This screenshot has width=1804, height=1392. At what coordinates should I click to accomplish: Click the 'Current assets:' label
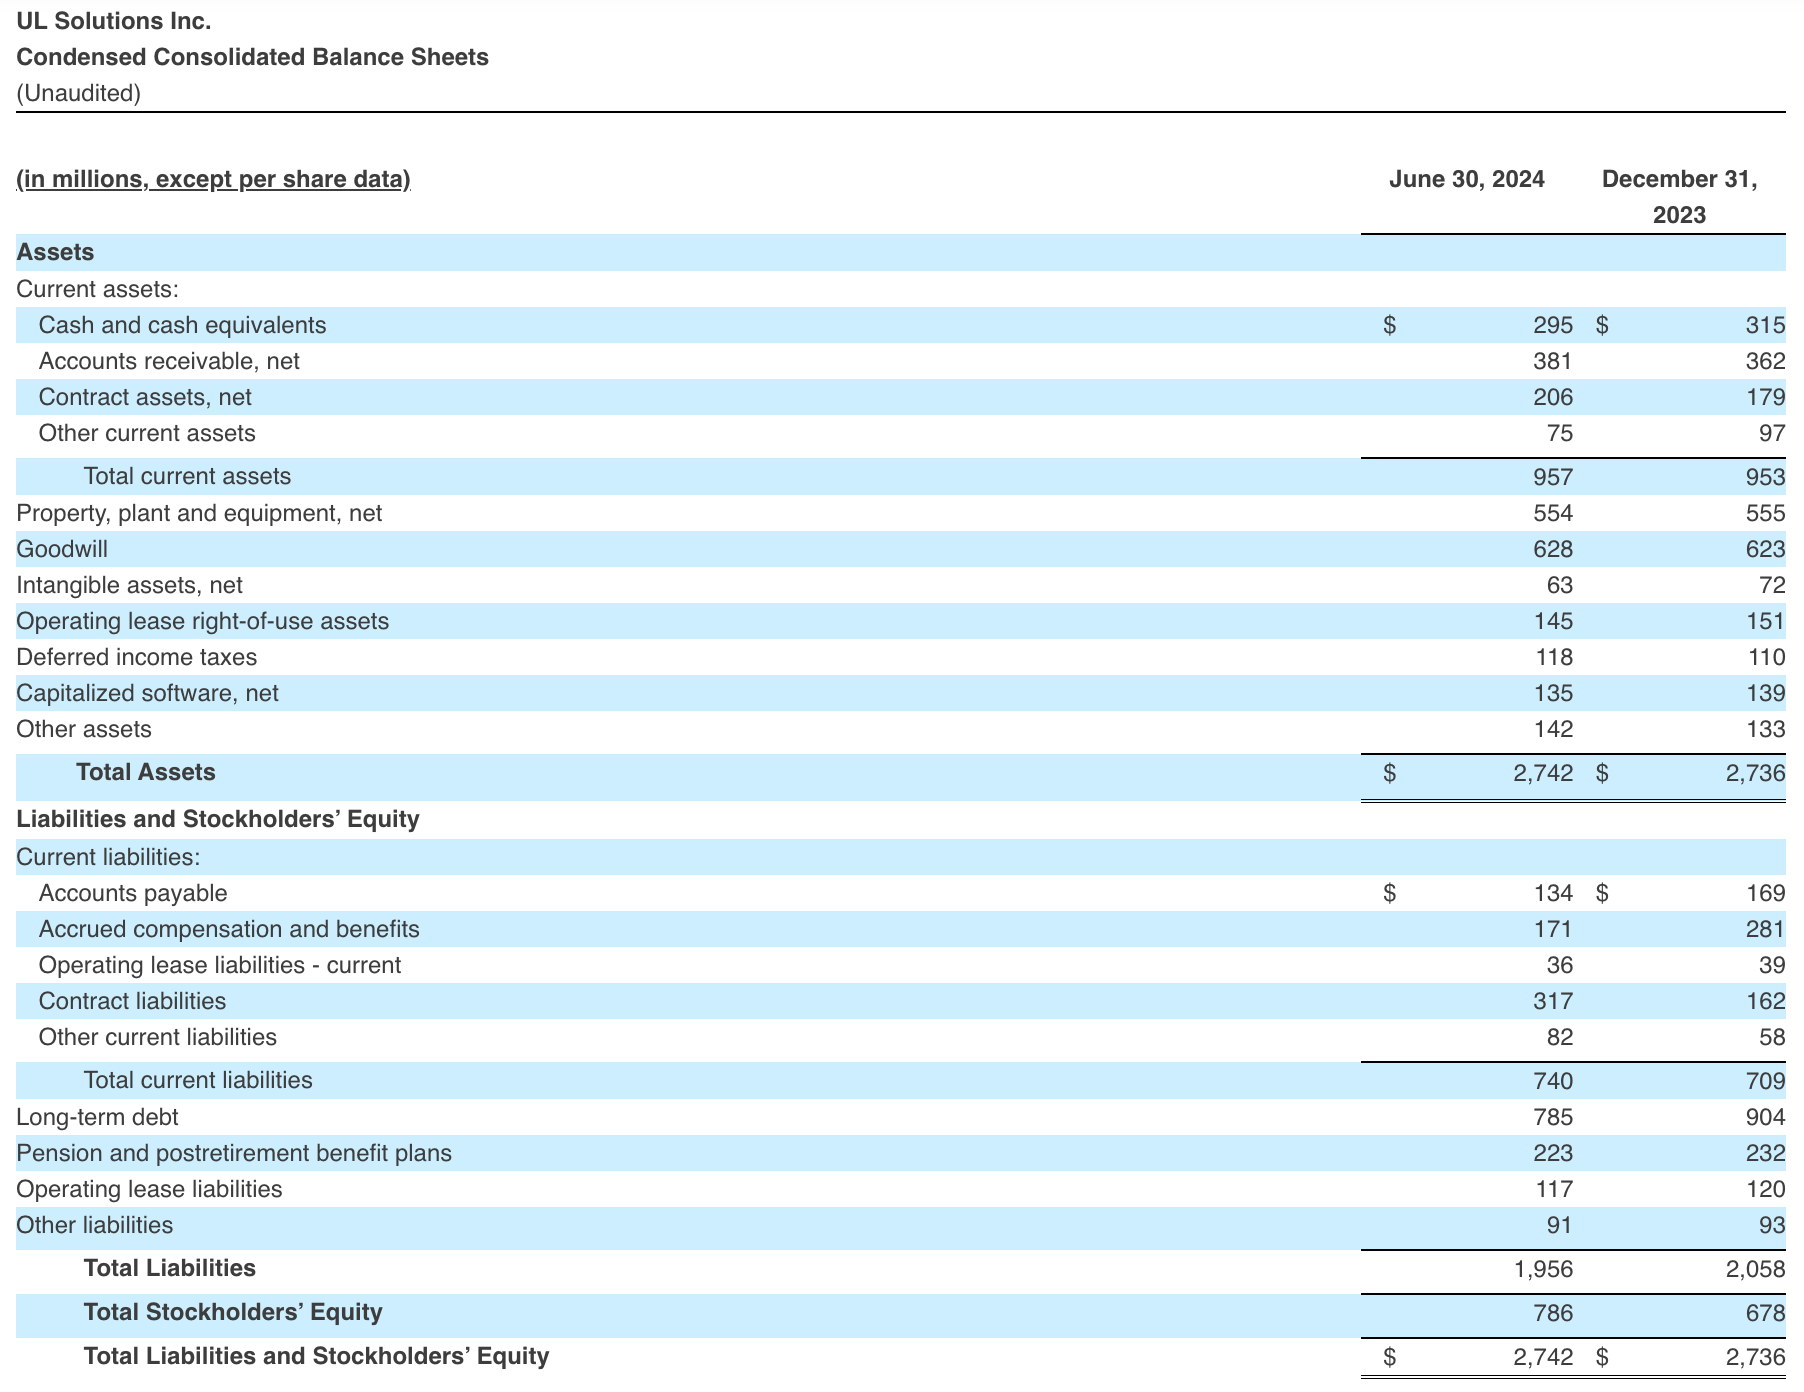click(x=98, y=289)
